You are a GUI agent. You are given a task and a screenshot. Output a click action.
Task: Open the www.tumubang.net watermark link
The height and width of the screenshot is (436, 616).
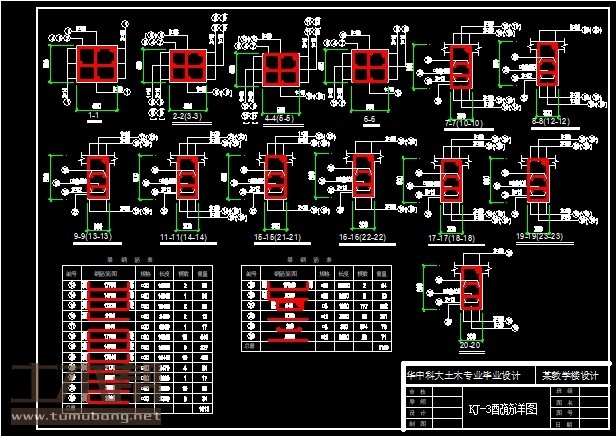pyautogui.click(x=84, y=415)
